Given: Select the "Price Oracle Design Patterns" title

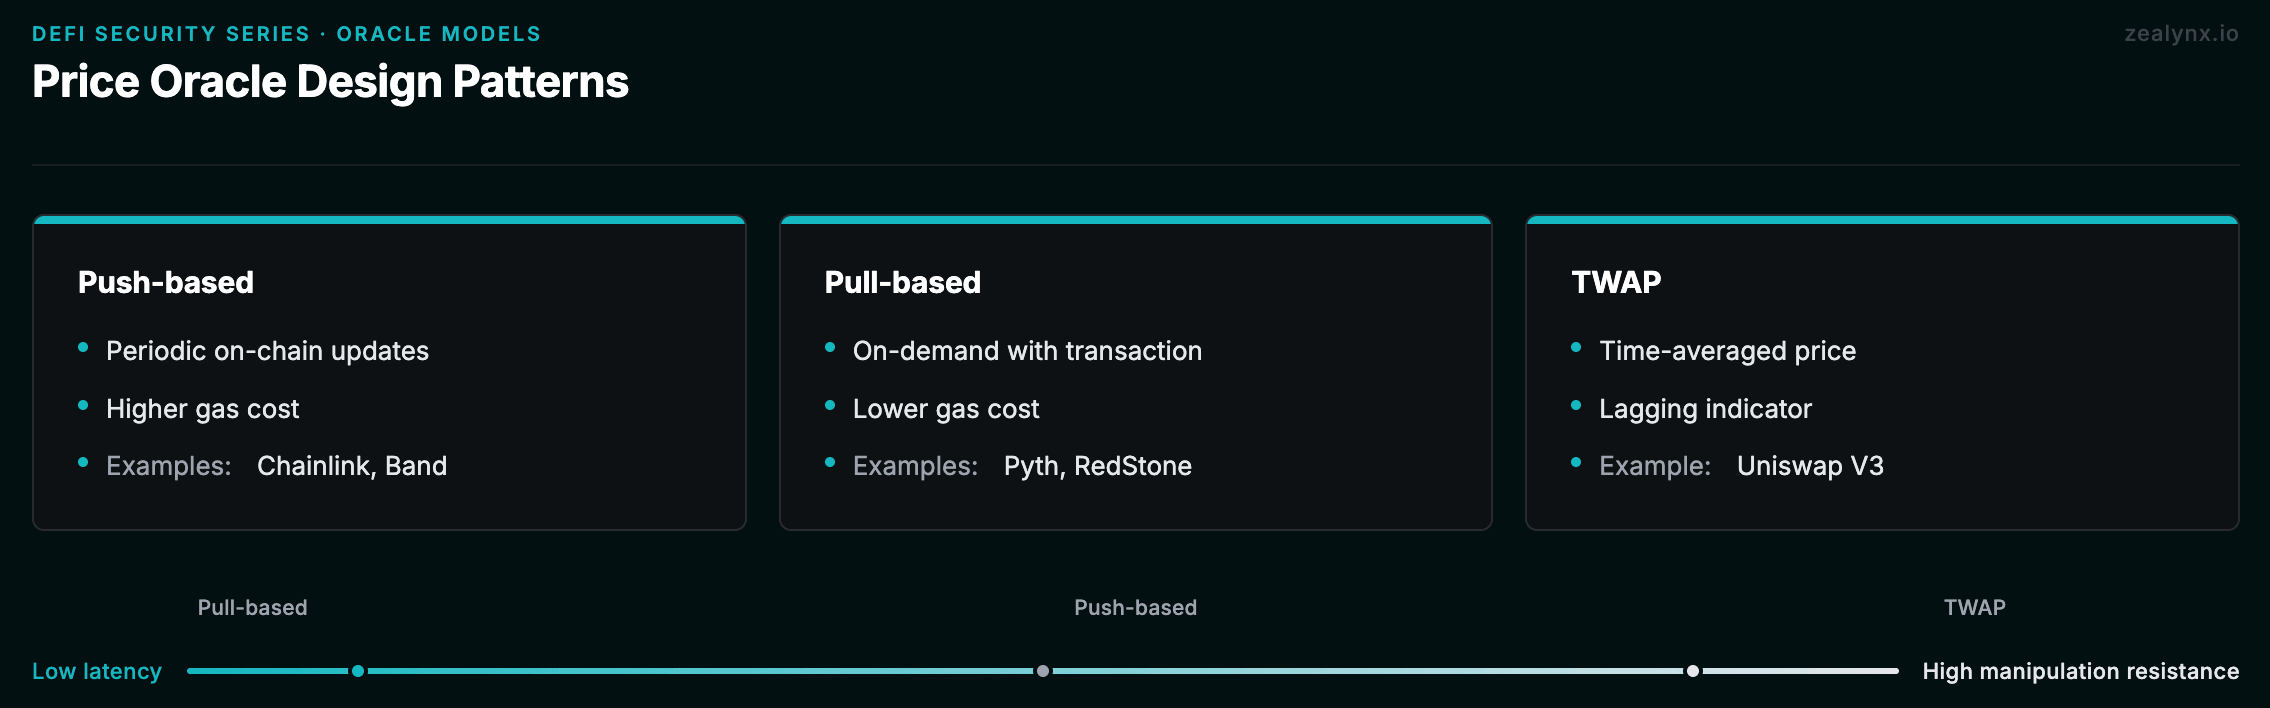Looking at the screenshot, I should (330, 82).
